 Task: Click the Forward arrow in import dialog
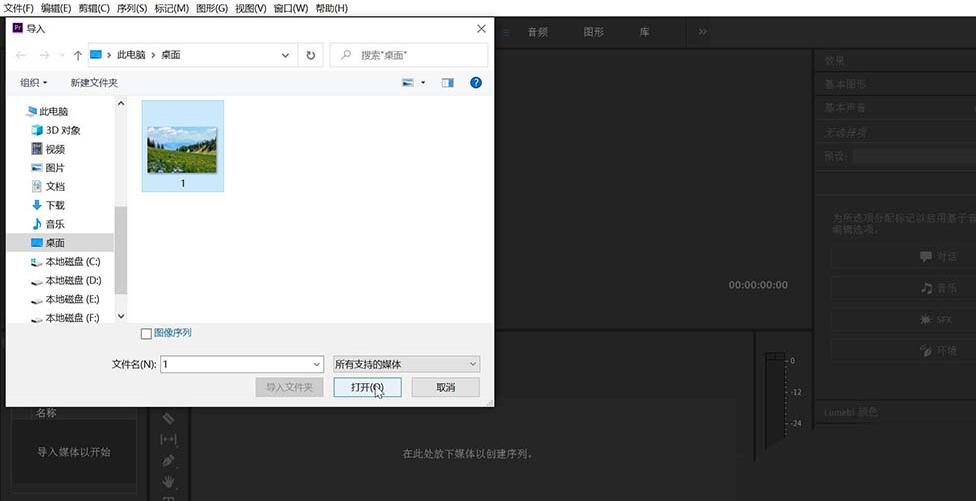click(44, 55)
